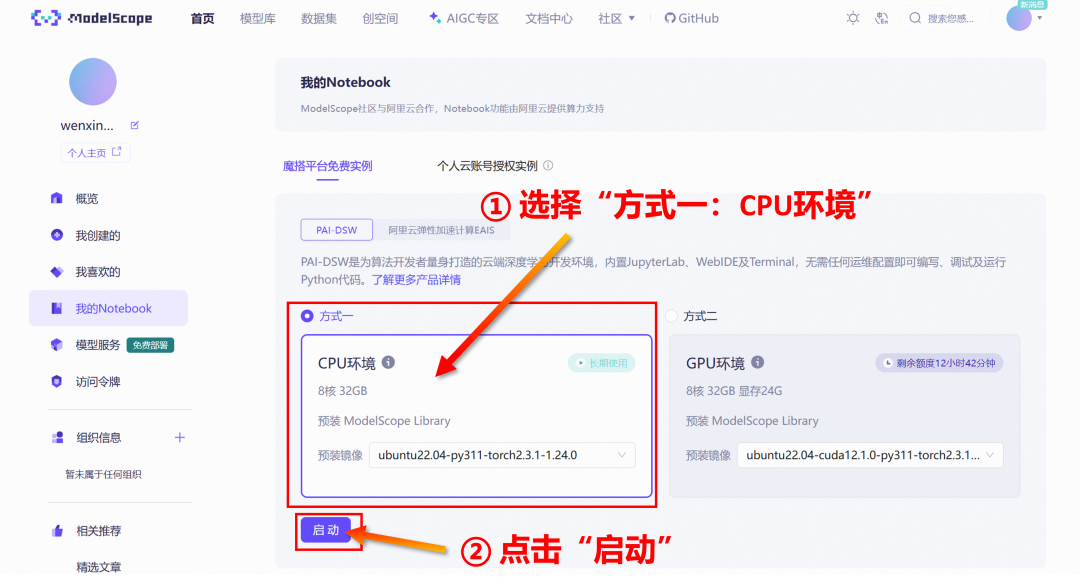Click the 组织信息 people icon
The height and width of the screenshot is (587, 1080).
pos(58,437)
